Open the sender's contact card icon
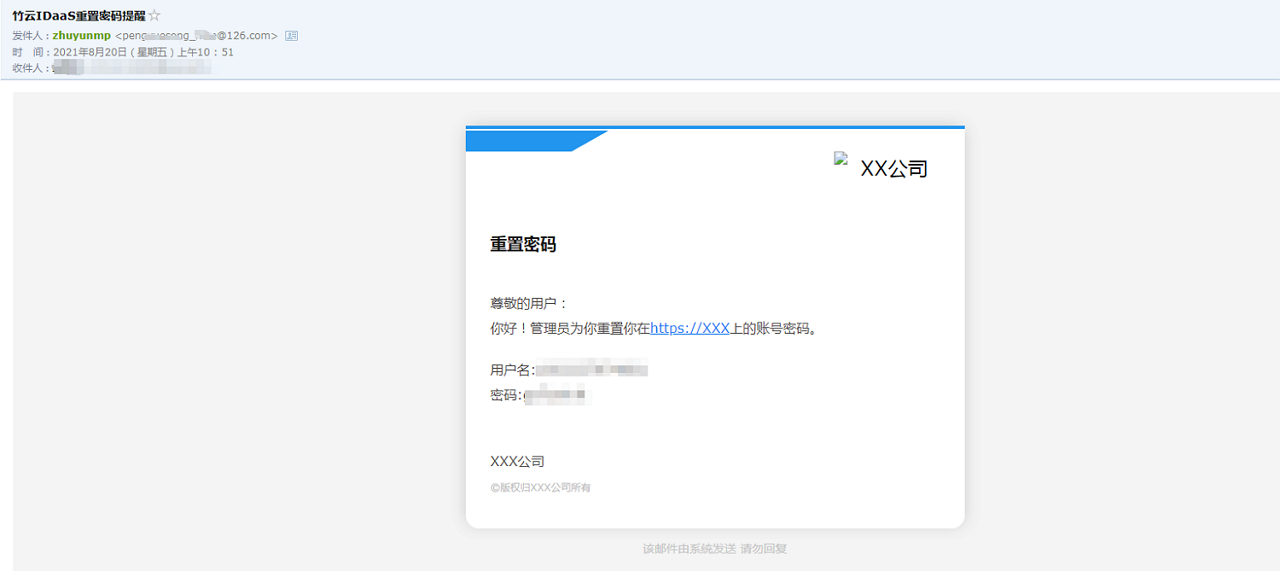The image size is (1280, 571). [291, 36]
